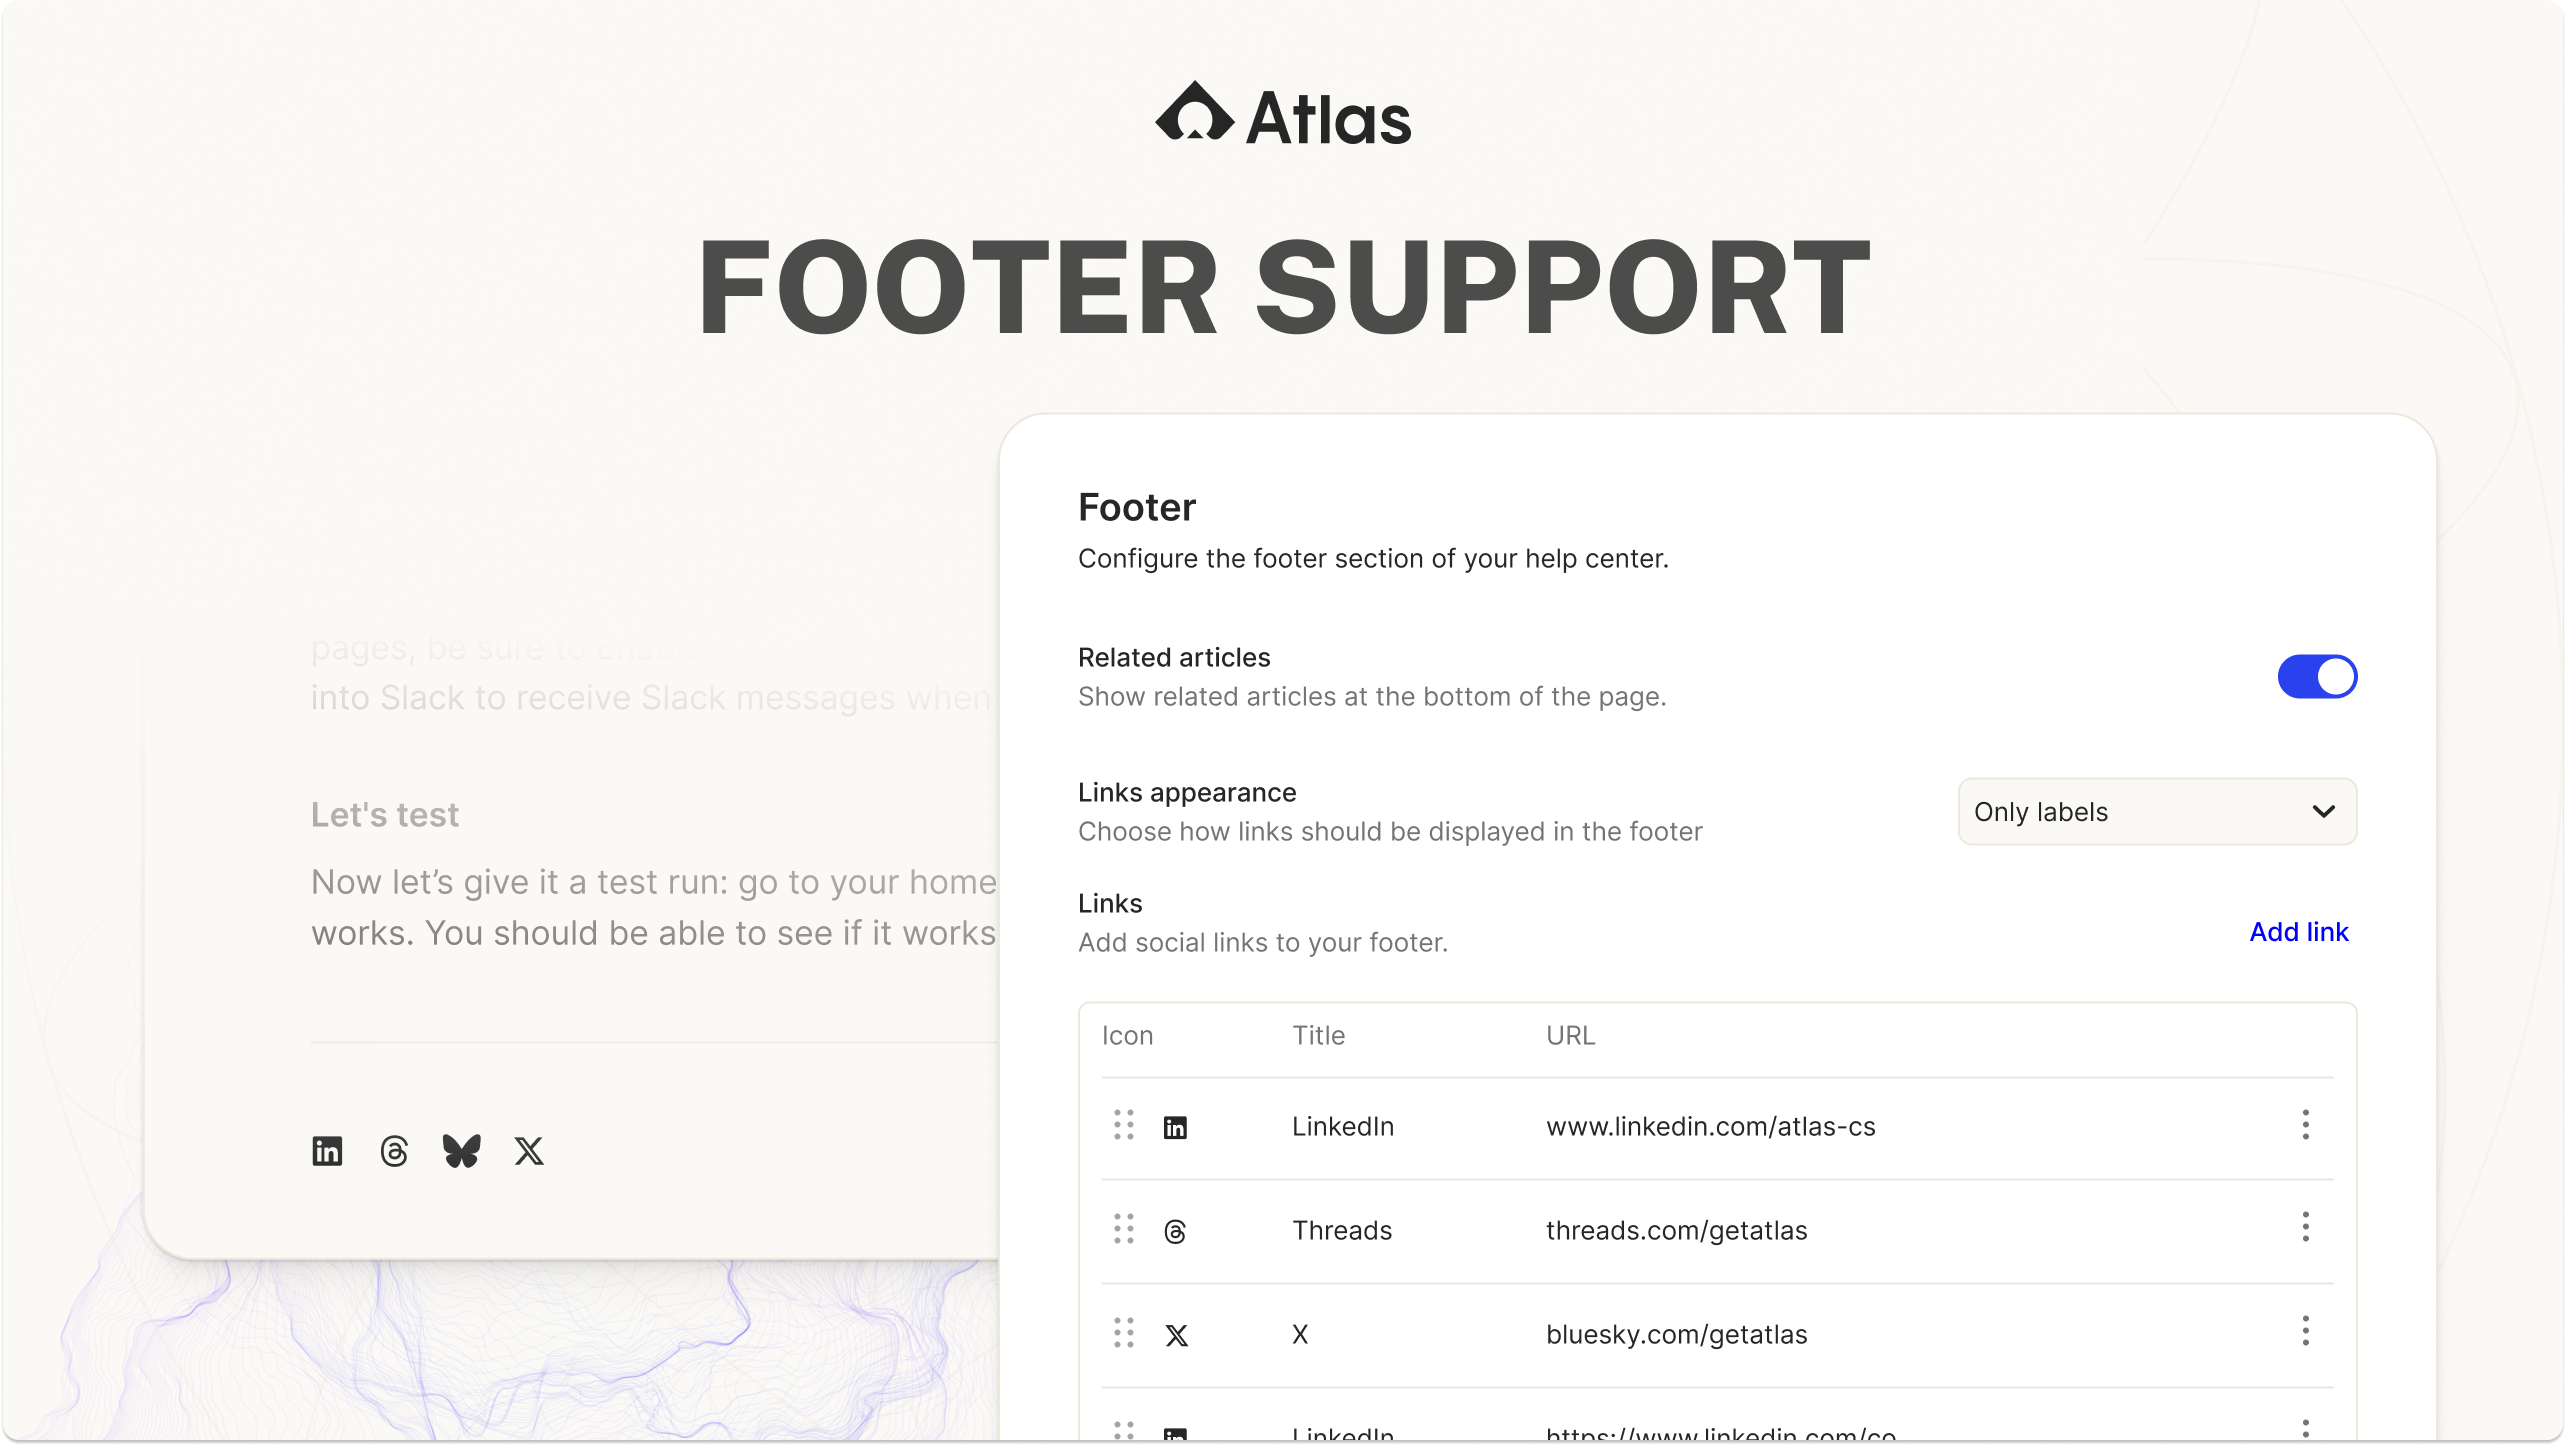Click the X icon in the help center footer preview
This screenshot has height=1446, width=2566.
[x=529, y=1151]
